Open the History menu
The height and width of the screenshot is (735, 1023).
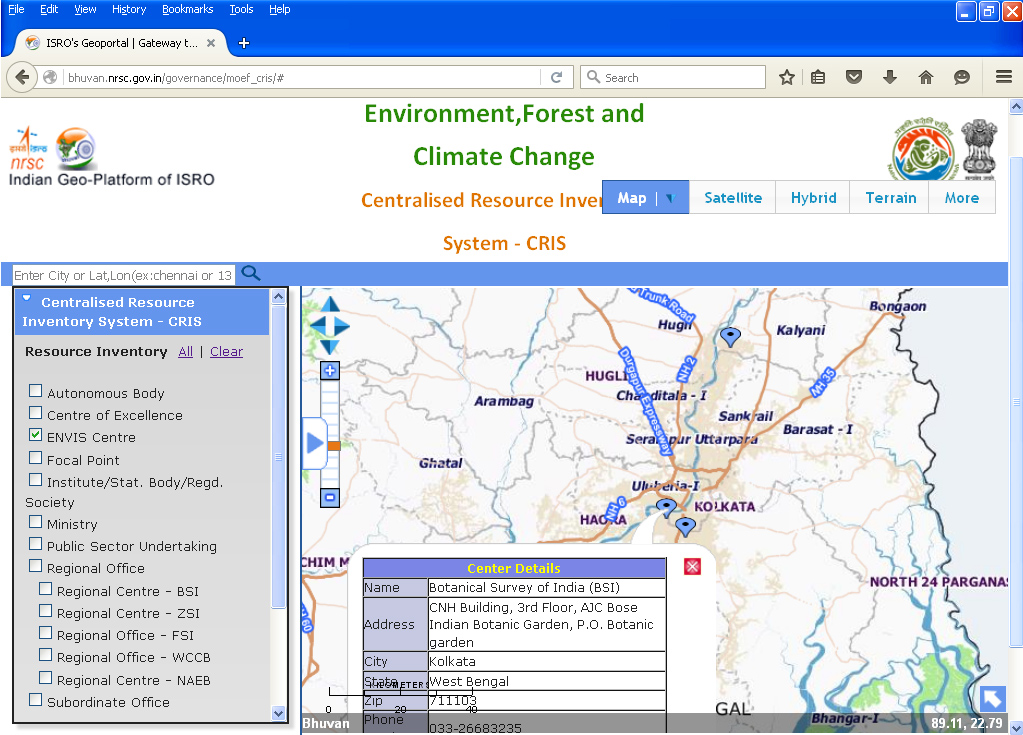coord(129,9)
